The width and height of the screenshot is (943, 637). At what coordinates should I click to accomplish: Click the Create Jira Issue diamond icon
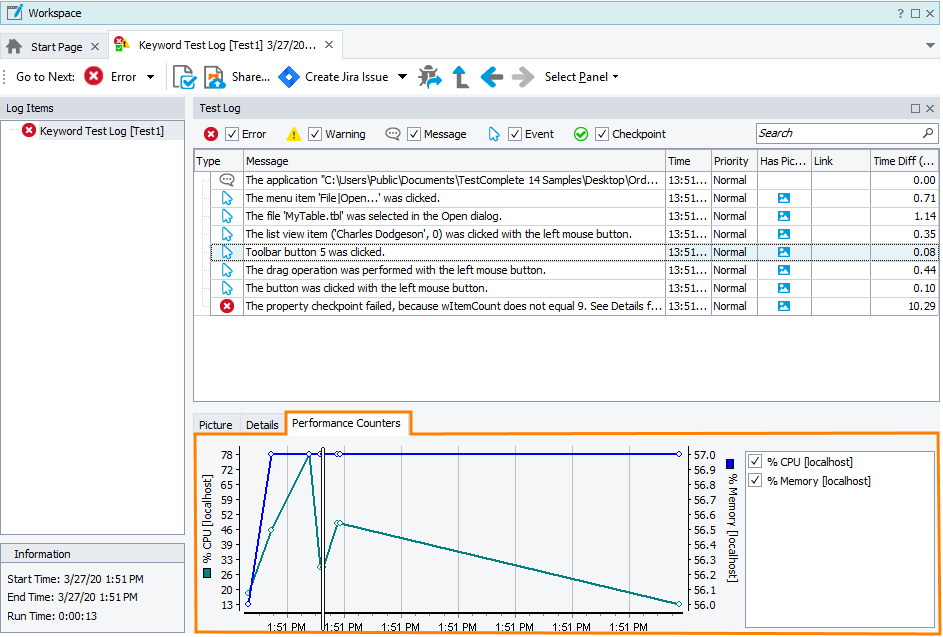pyautogui.click(x=289, y=77)
